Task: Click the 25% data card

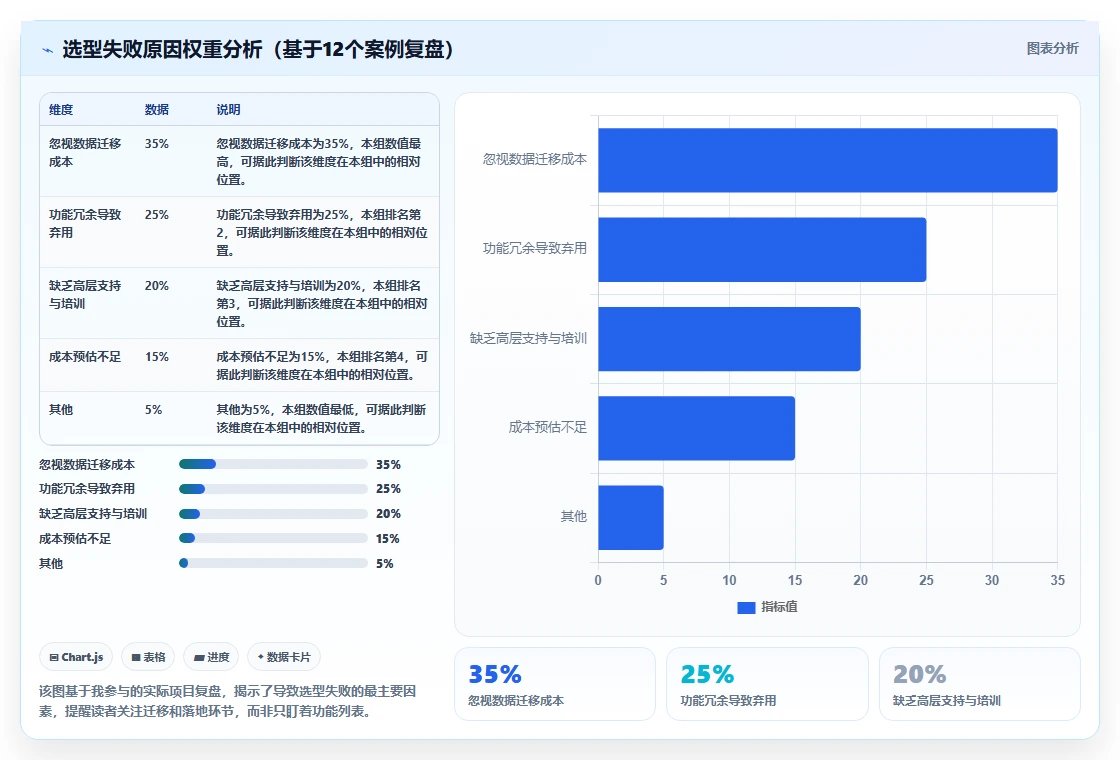Action: coord(767,684)
